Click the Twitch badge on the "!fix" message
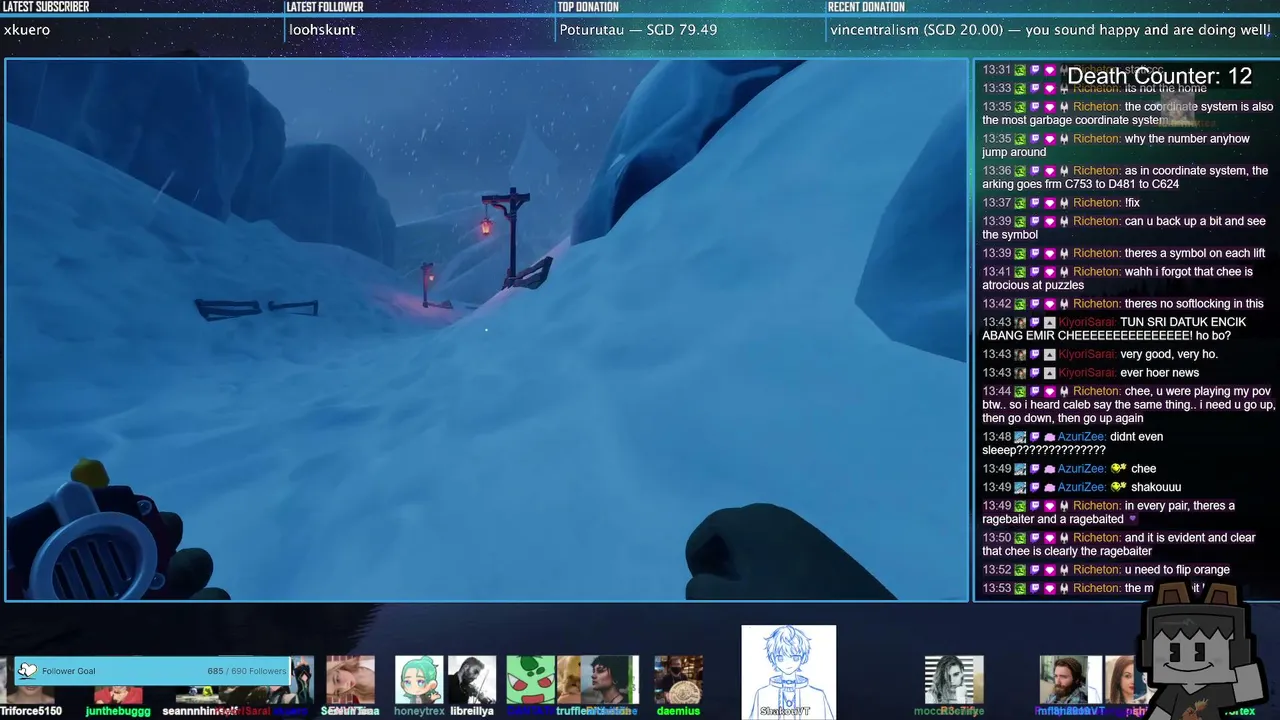This screenshot has width=1280, height=720. coord(1035,203)
